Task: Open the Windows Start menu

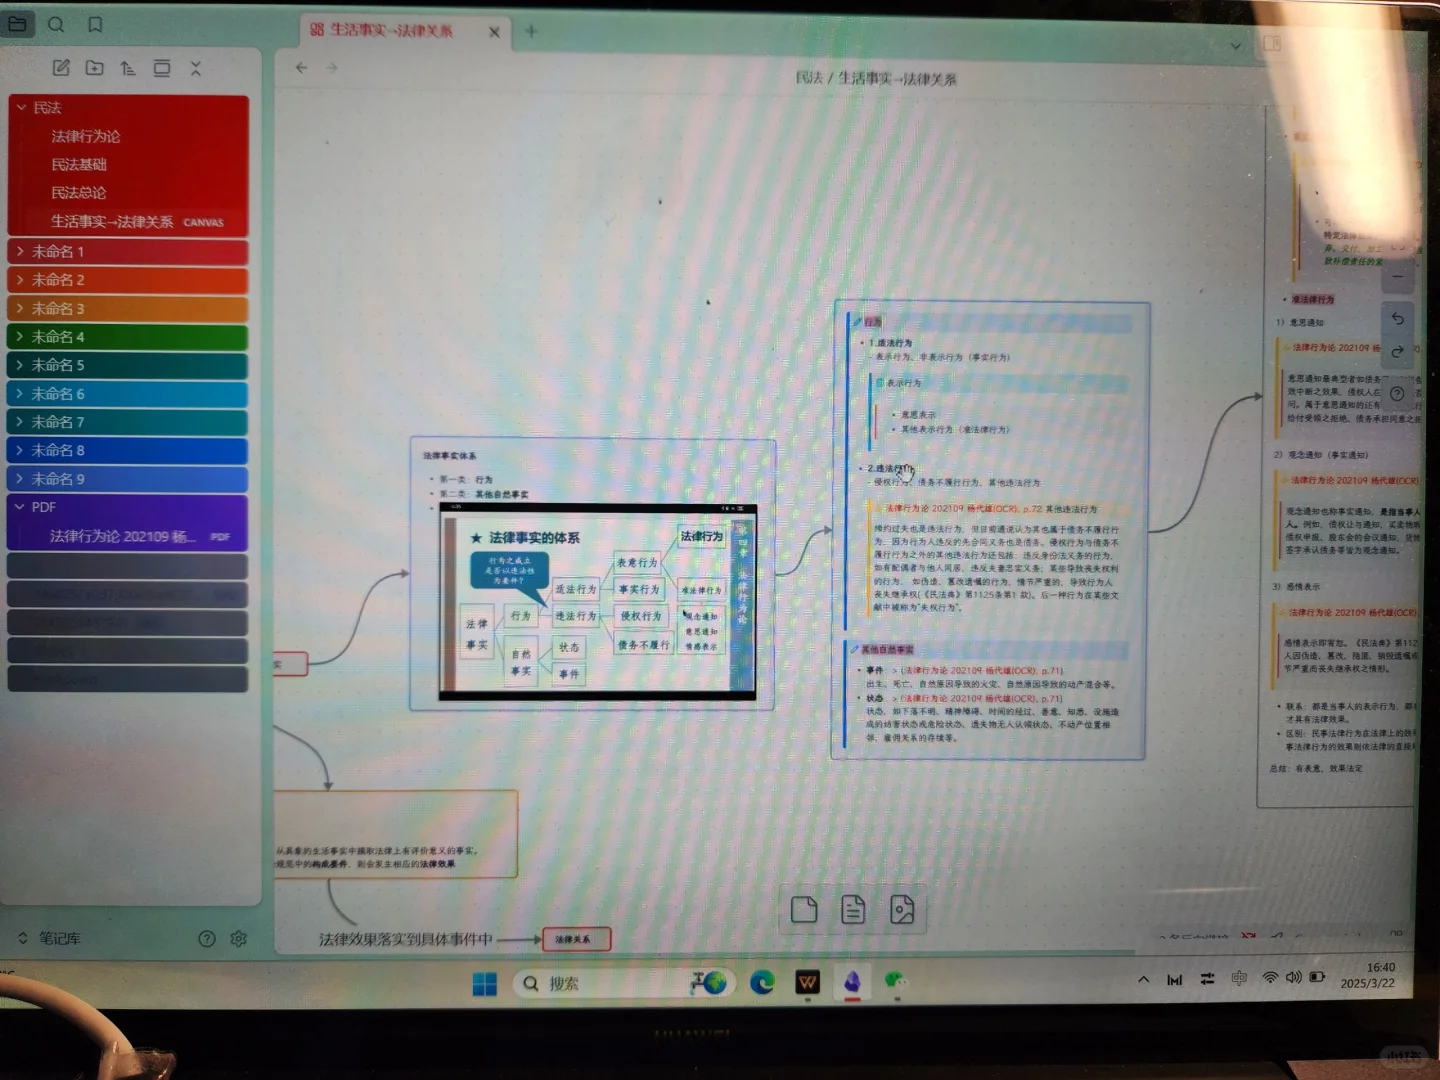Action: point(485,985)
